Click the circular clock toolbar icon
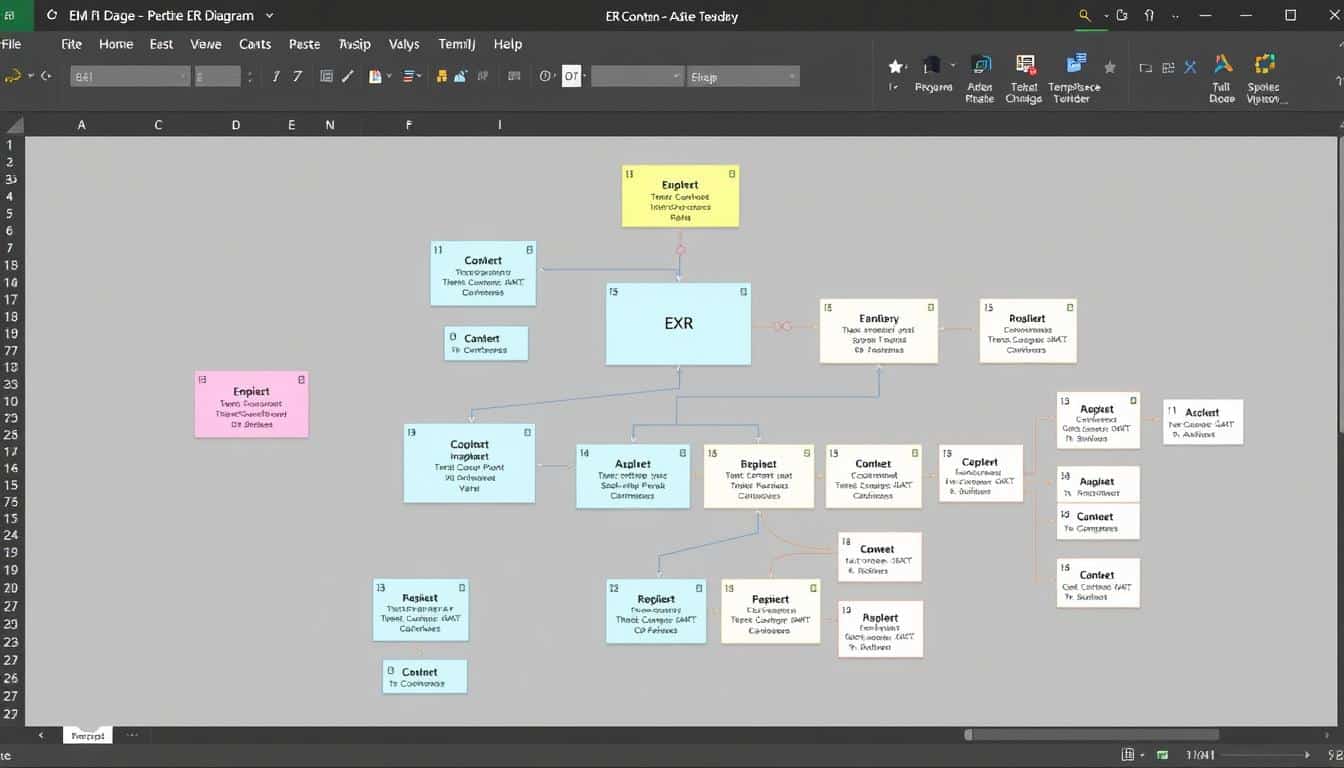This screenshot has width=1344, height=768. [545, 76]
